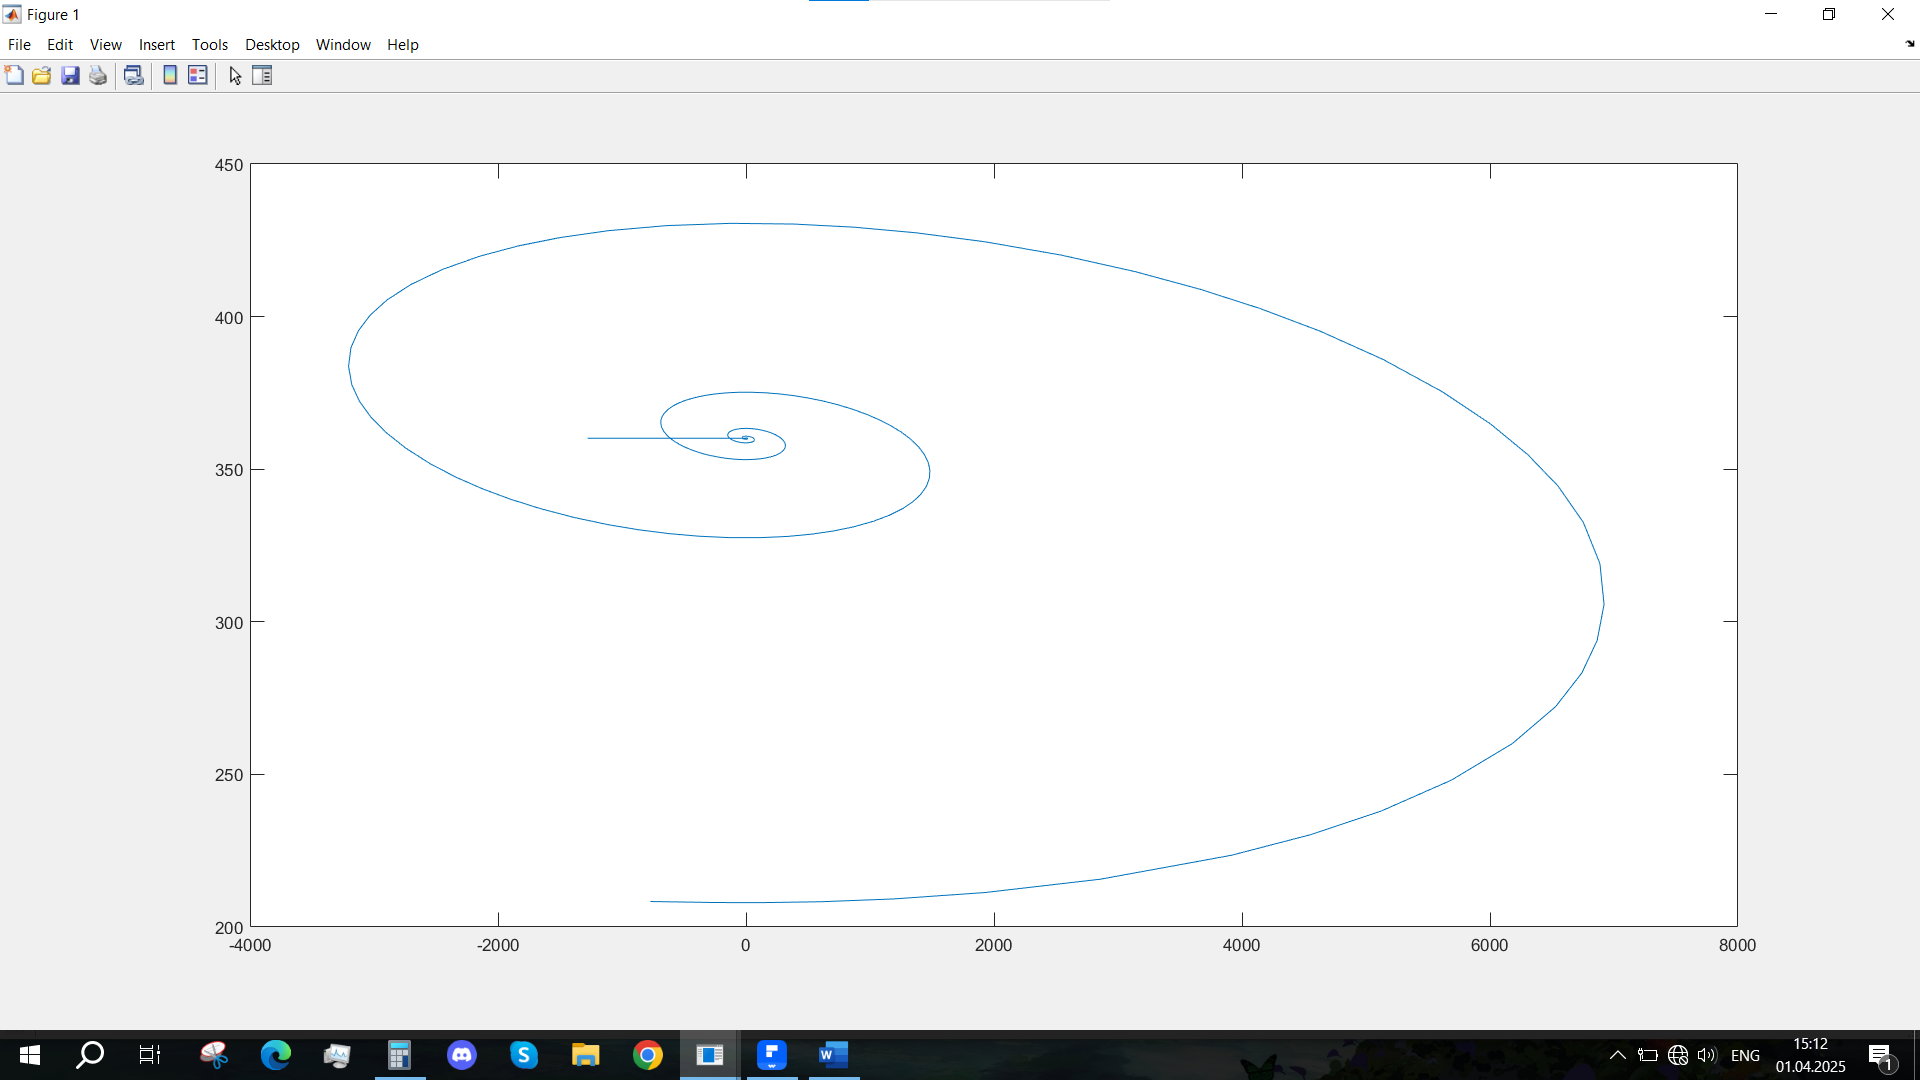1920x1080 pixels.
Task: Open the Windows Start menu
Action: tap(30, 1055)
